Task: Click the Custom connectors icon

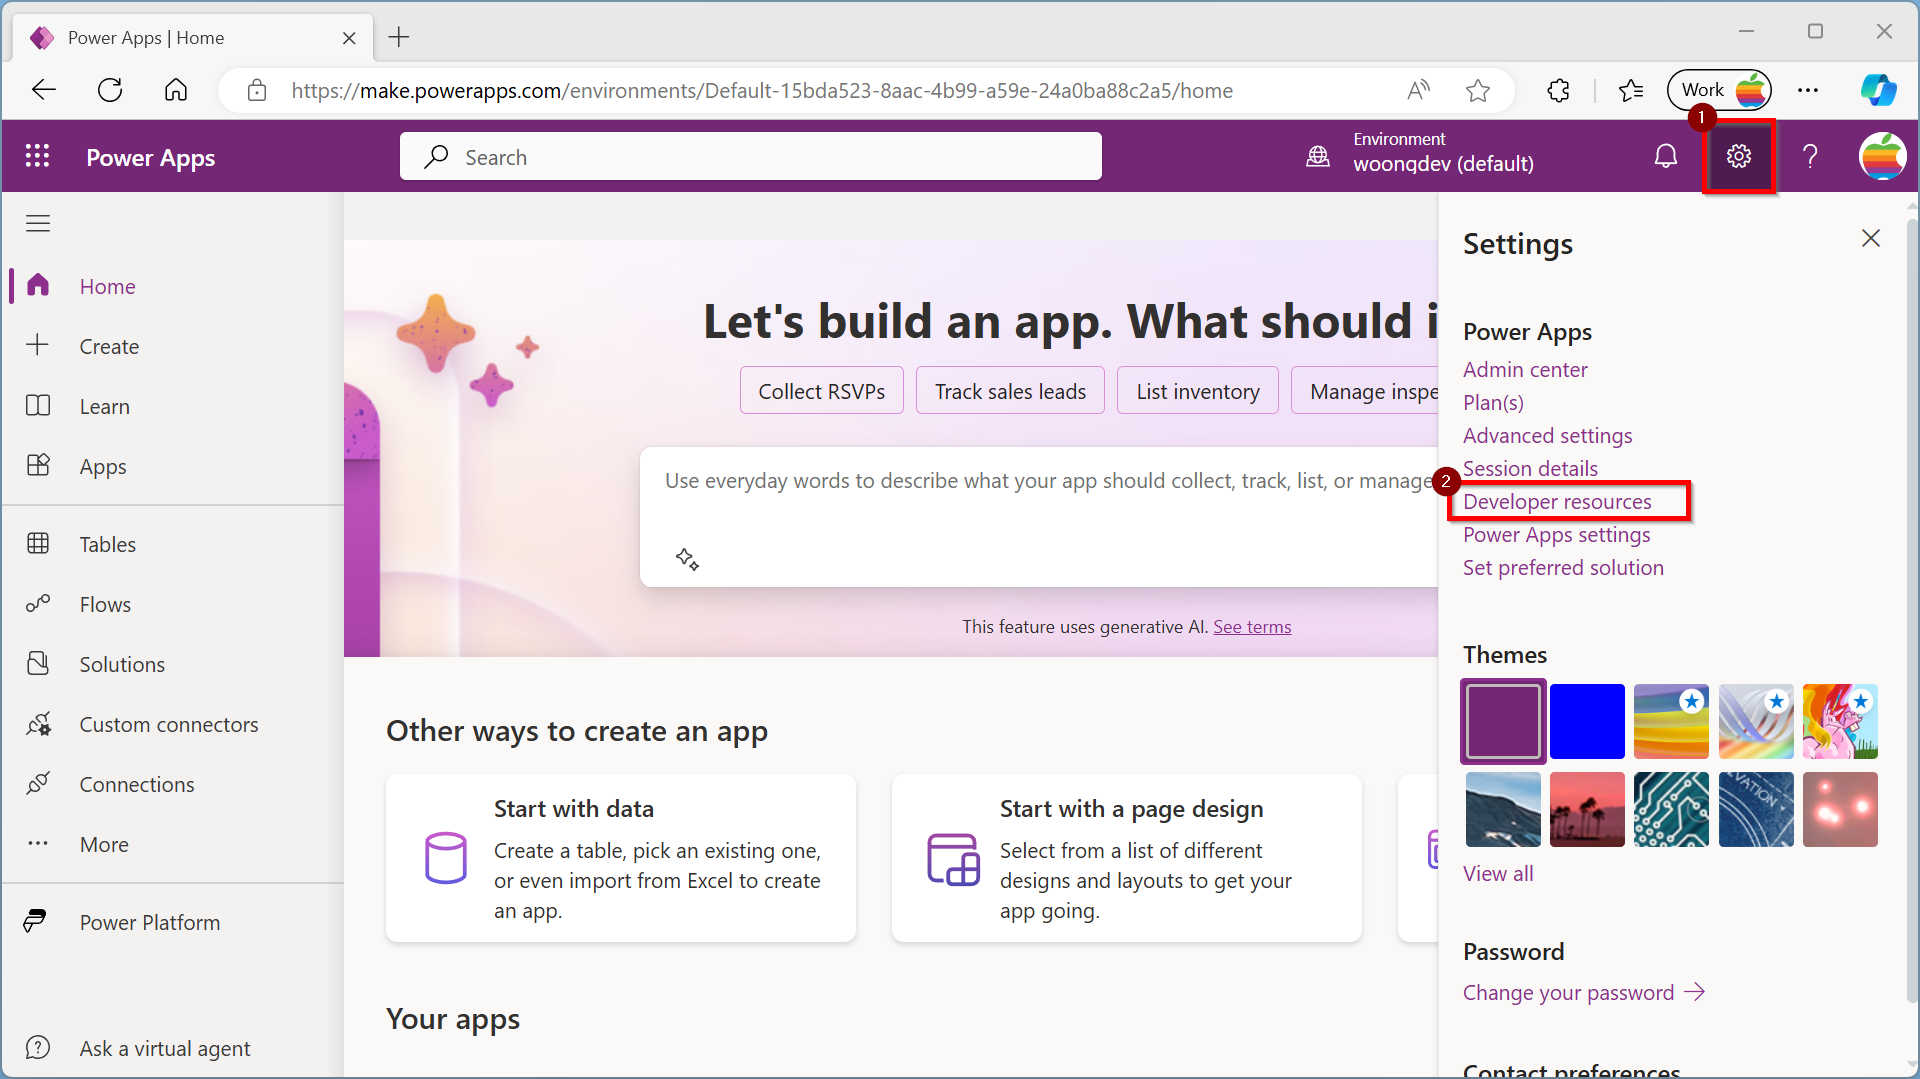Action: 38,723
